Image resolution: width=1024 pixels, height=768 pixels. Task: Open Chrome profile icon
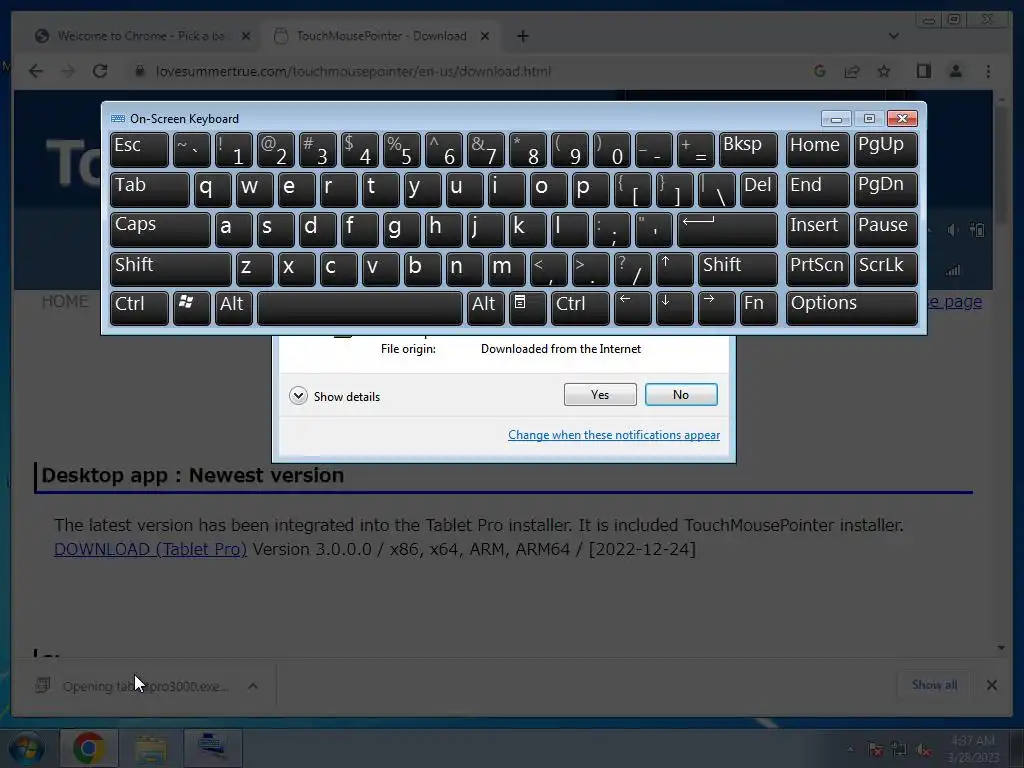click(955, 71)
